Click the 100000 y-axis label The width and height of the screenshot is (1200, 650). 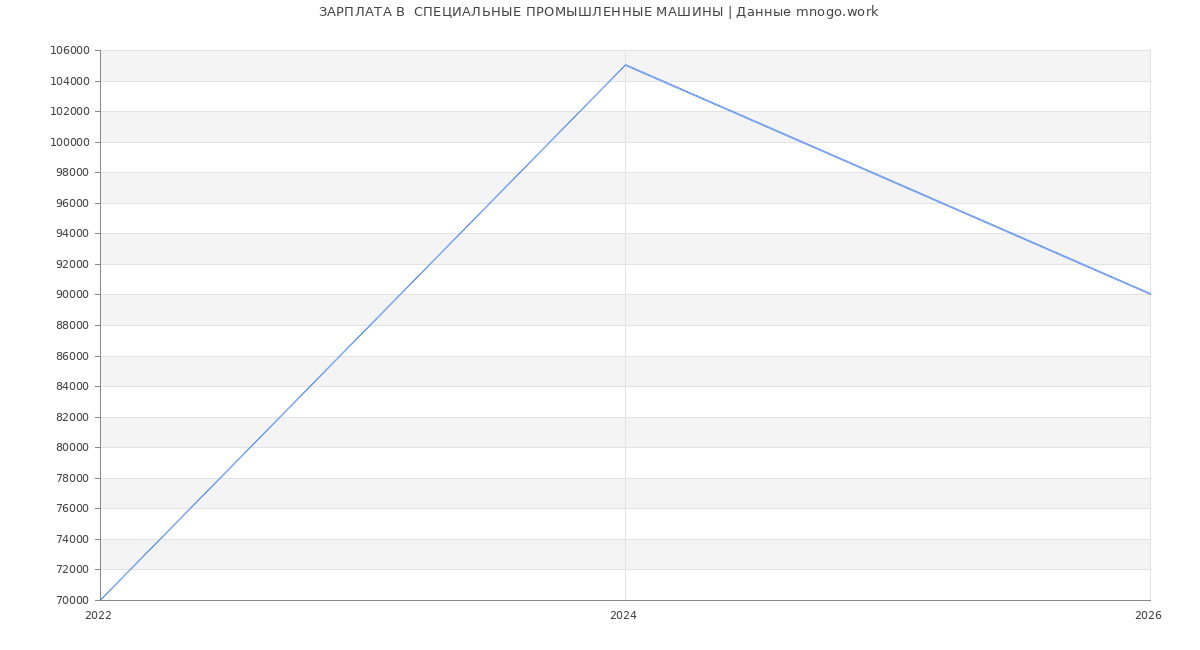pyautogui.click(x=69, y=142)
